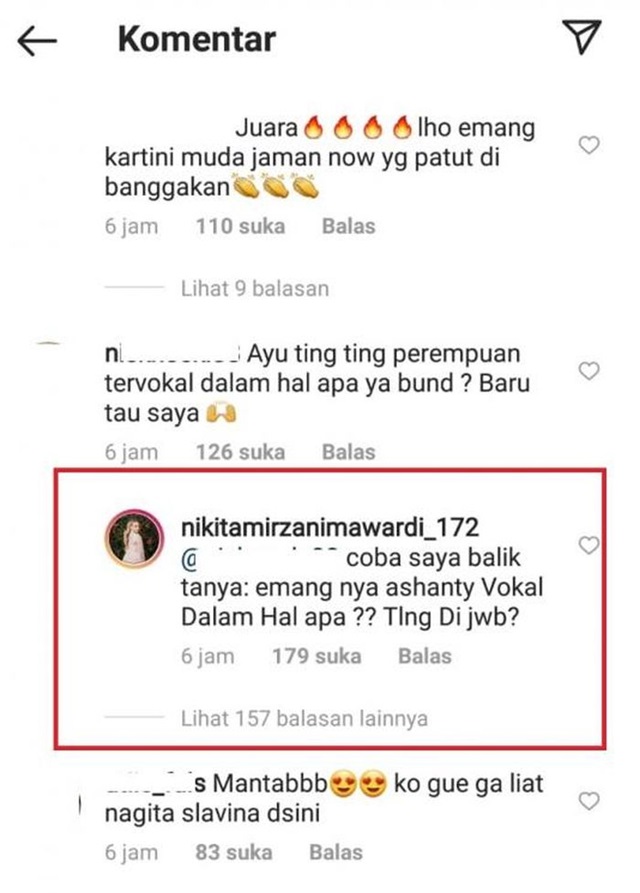640x893 pixels.
Task: Reply to the Juara comment via Balas
Action: tap(348, 226)
